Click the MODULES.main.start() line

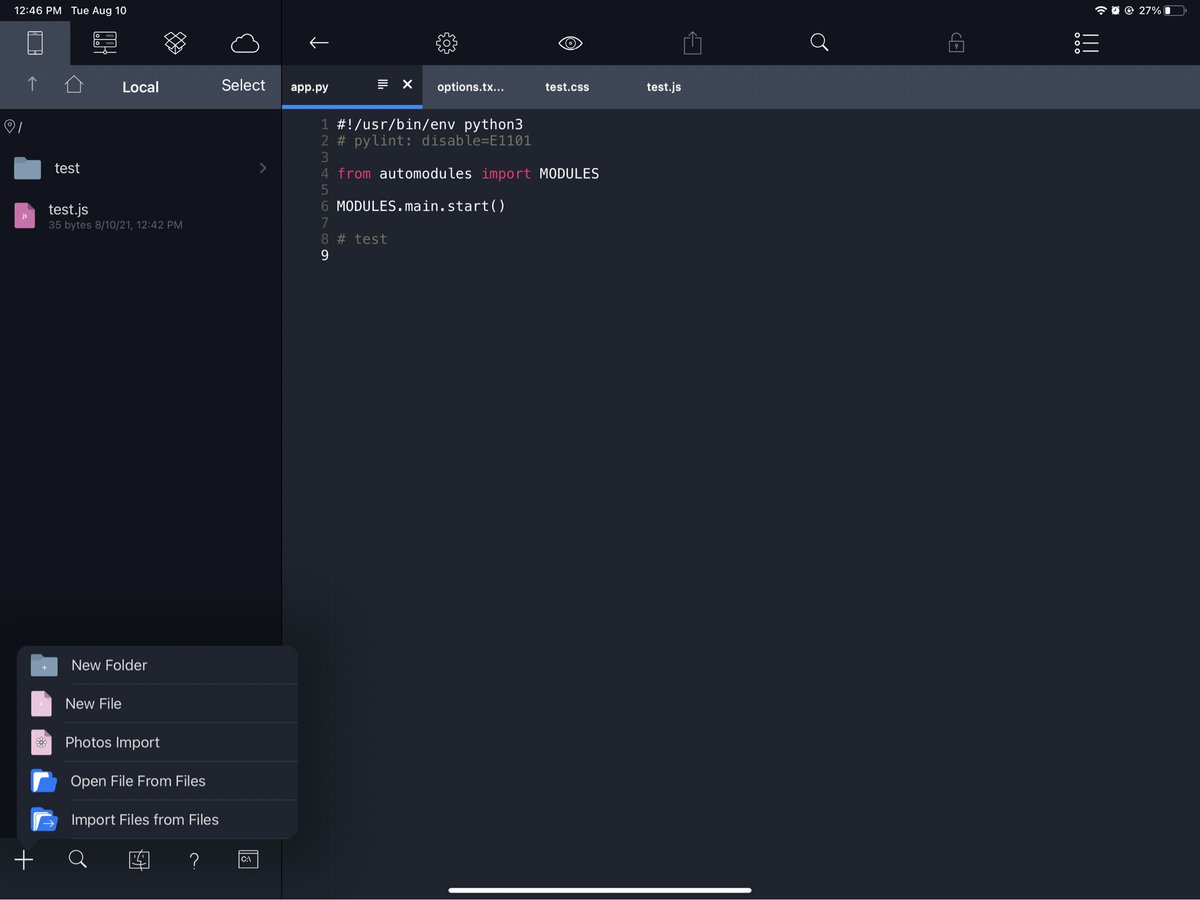pyautogui.click(x=421, y=206)
